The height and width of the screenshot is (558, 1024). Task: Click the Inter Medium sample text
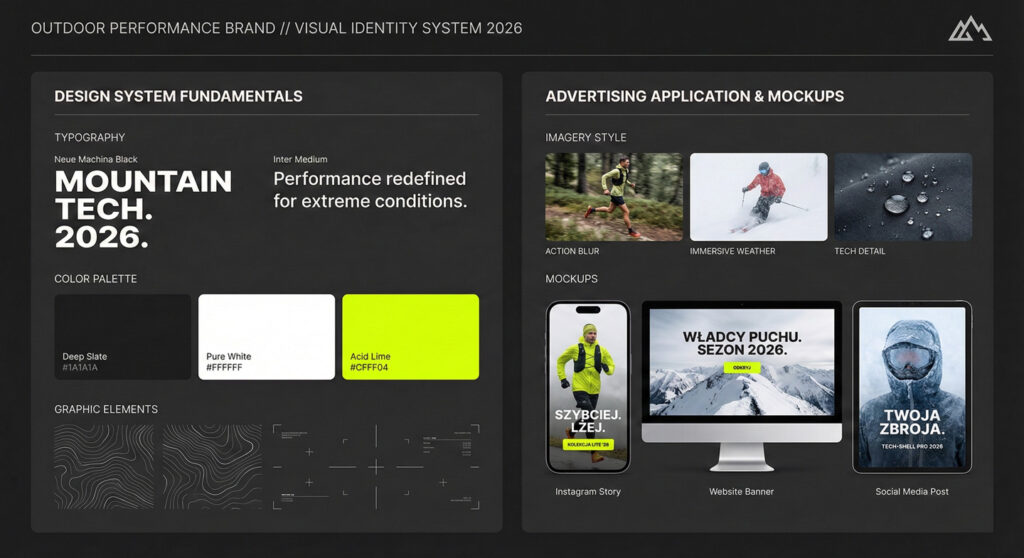point(370,190)
